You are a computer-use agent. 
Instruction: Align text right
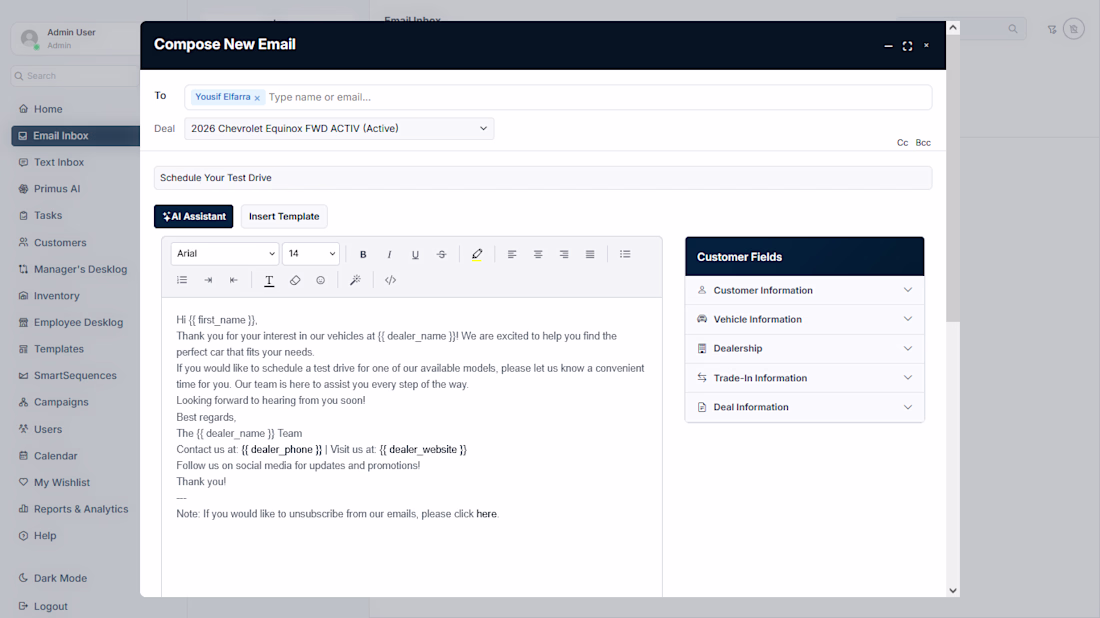click(564, 254)
